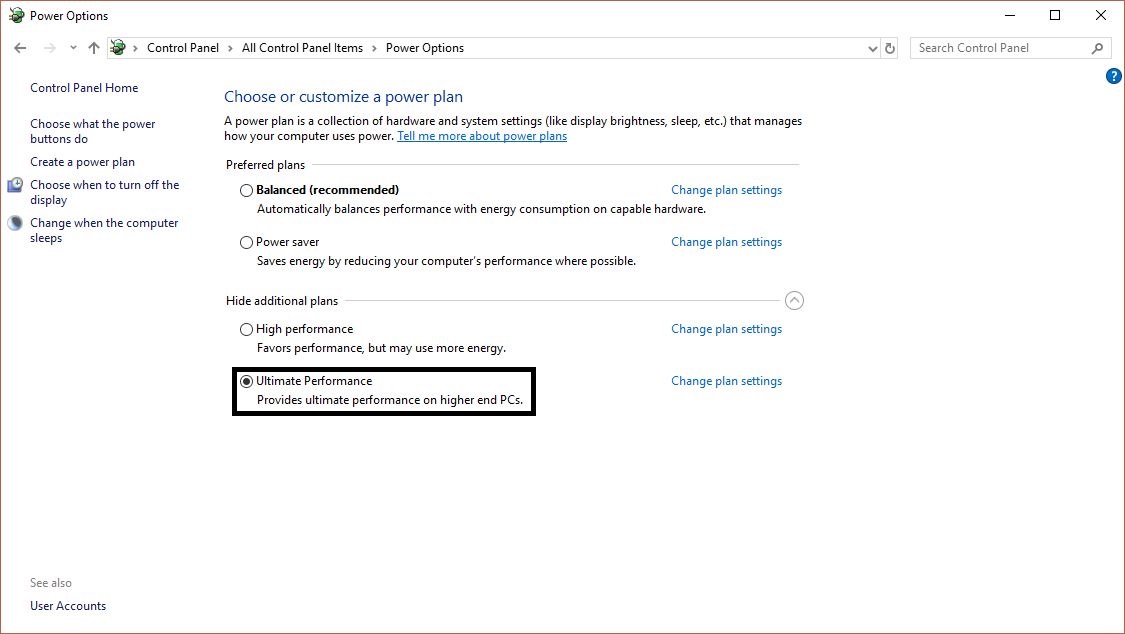Expand chevron after Control Panel breadcrumb

click(x=230, y=49)
